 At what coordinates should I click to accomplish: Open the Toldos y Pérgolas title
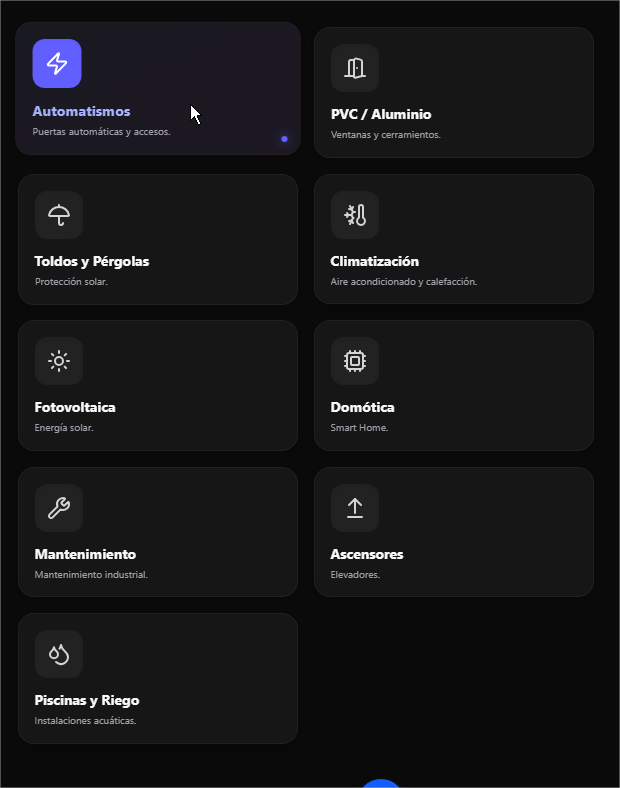point(92,261)
